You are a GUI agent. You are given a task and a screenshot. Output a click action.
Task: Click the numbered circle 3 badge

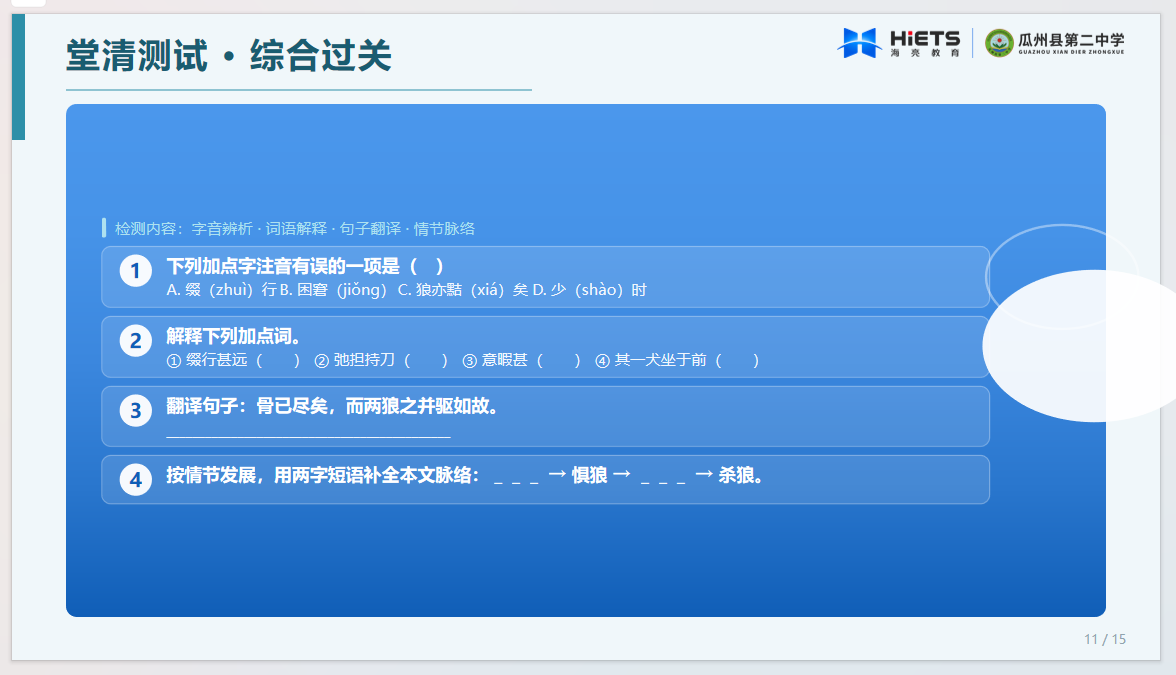pos(136,410)
